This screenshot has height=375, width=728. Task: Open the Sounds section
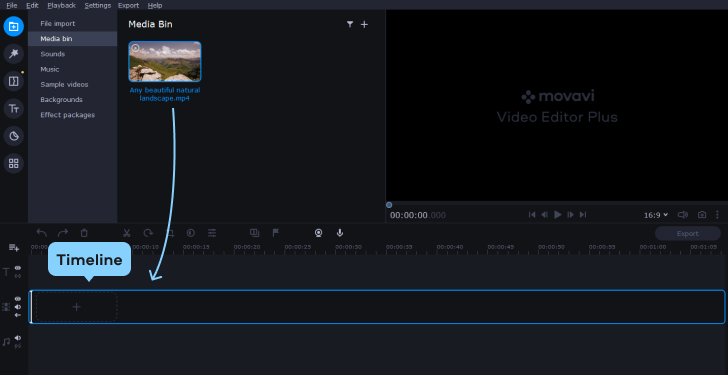coord(72,54)
